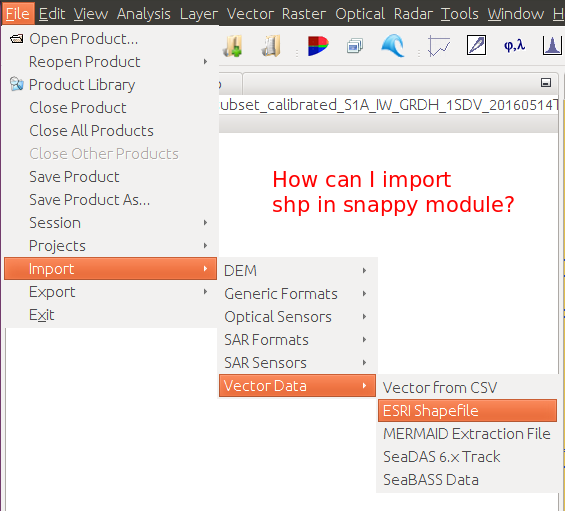Click the tile windows toolbar icon
The height and width of the screenshot is (511, 565).
tap(355, 46)
